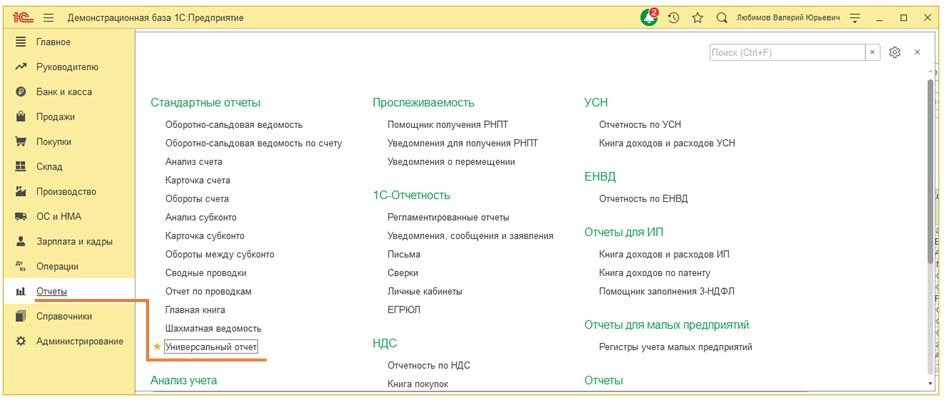This screenshot has width=948, height=404.
Task: Open Анализ субконто report
Action: coord(201,217)
